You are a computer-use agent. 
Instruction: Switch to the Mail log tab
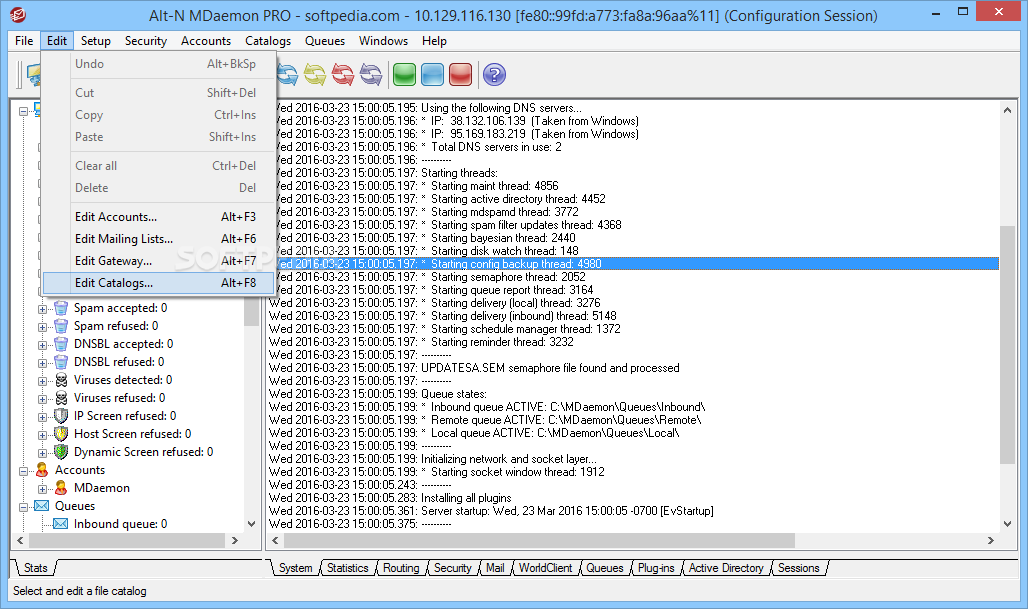[495, 568]
